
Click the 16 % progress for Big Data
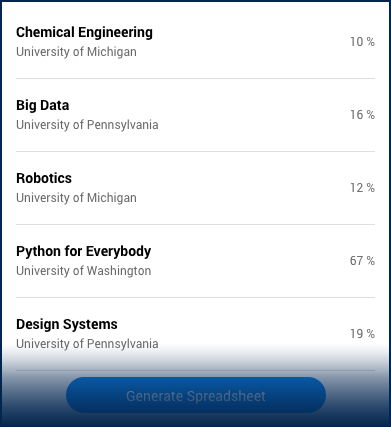[x=362, y=115]
